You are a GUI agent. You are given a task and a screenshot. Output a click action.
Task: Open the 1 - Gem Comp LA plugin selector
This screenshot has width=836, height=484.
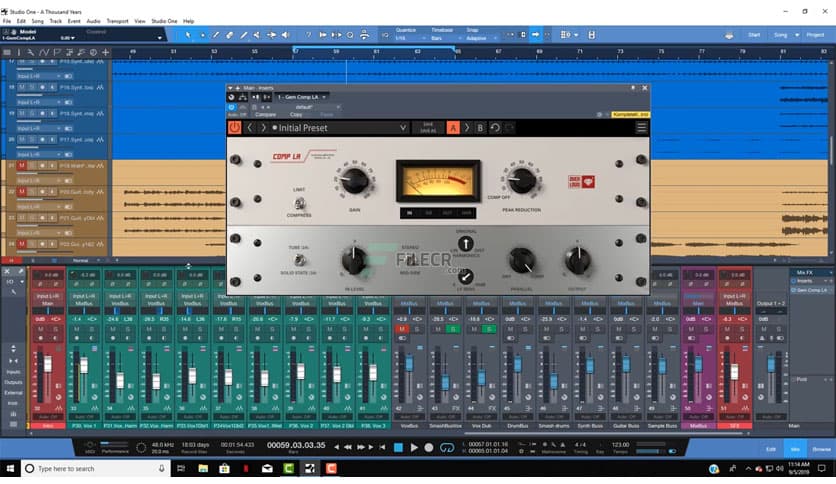tap(302, 97)
